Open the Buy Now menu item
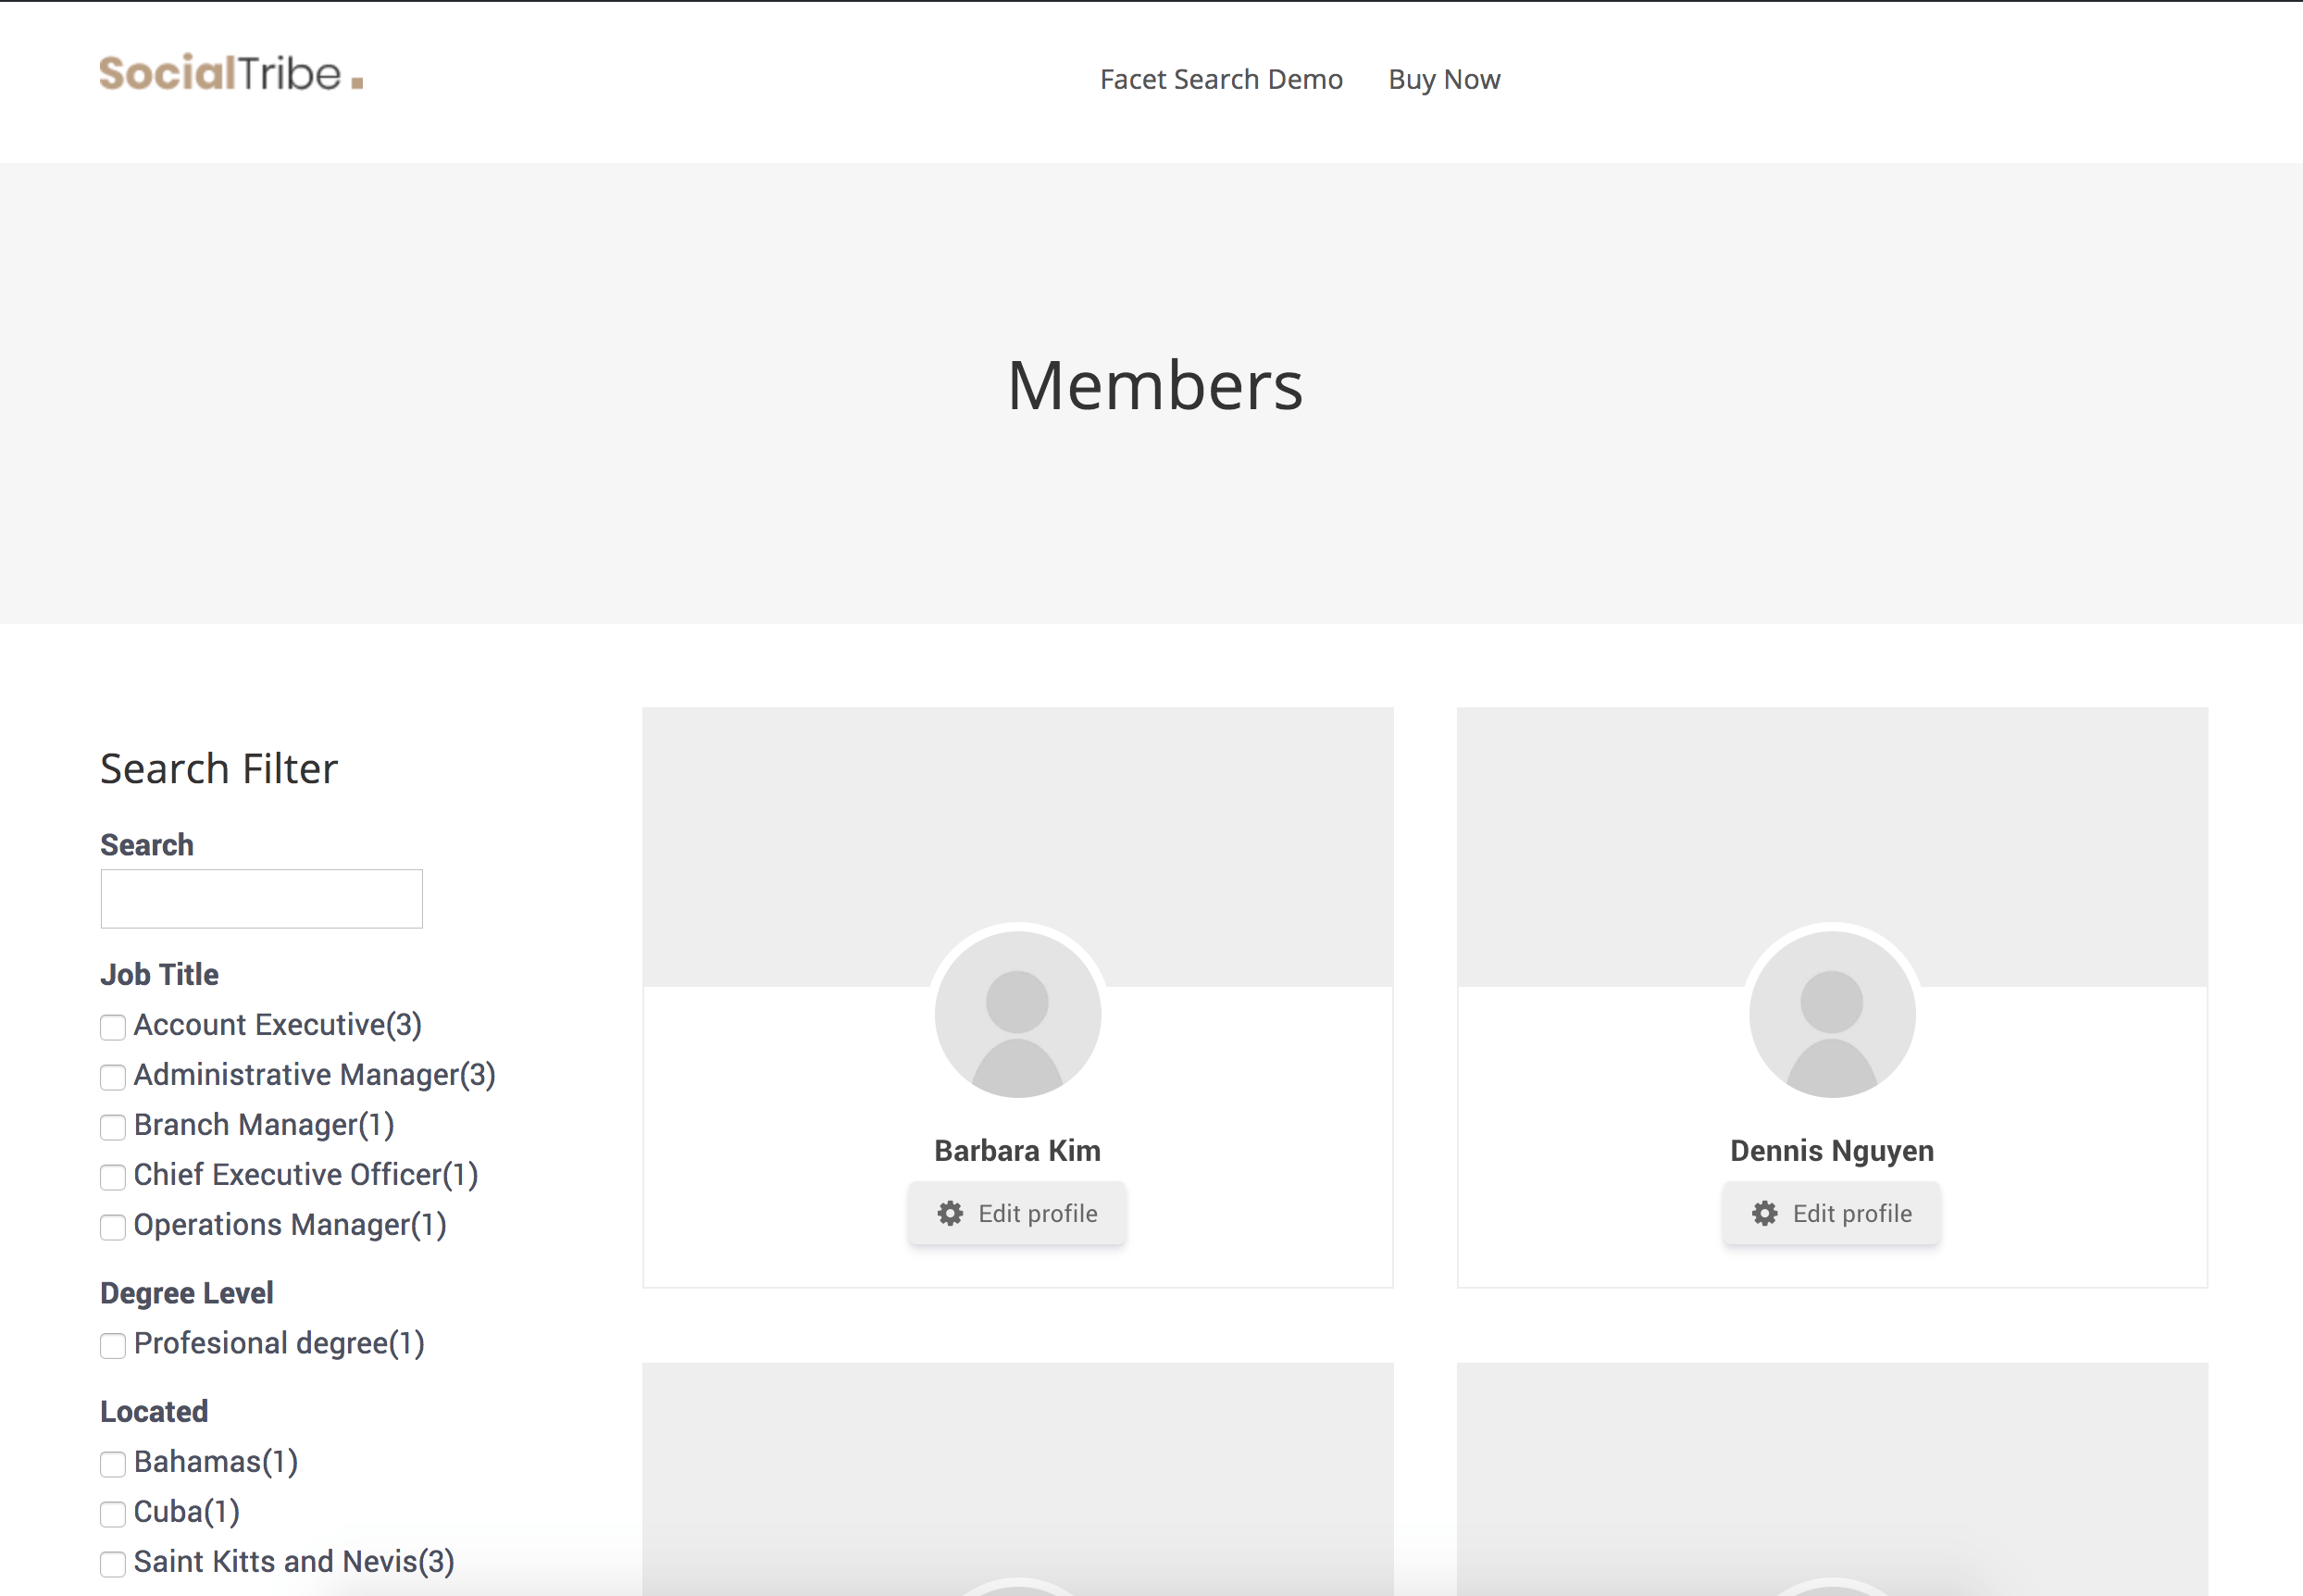 (x=1444, y=79)
